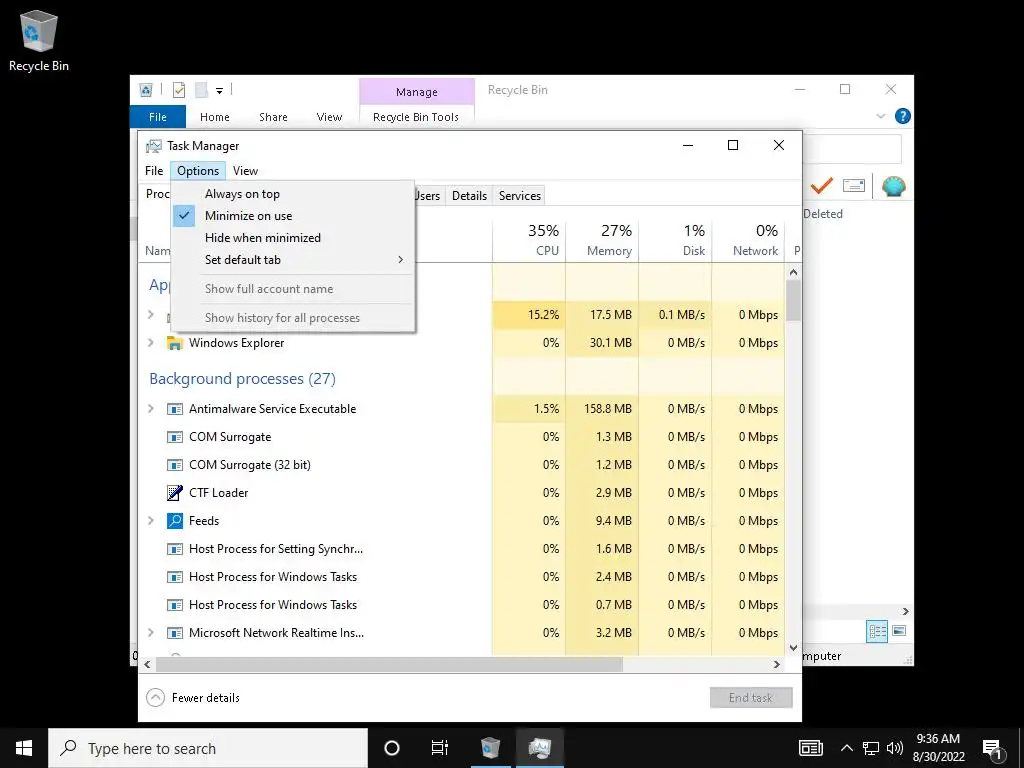Click Task Manager taskbar icon
The height and width of the screenshot is (768, 1024).
coord(539,748)
